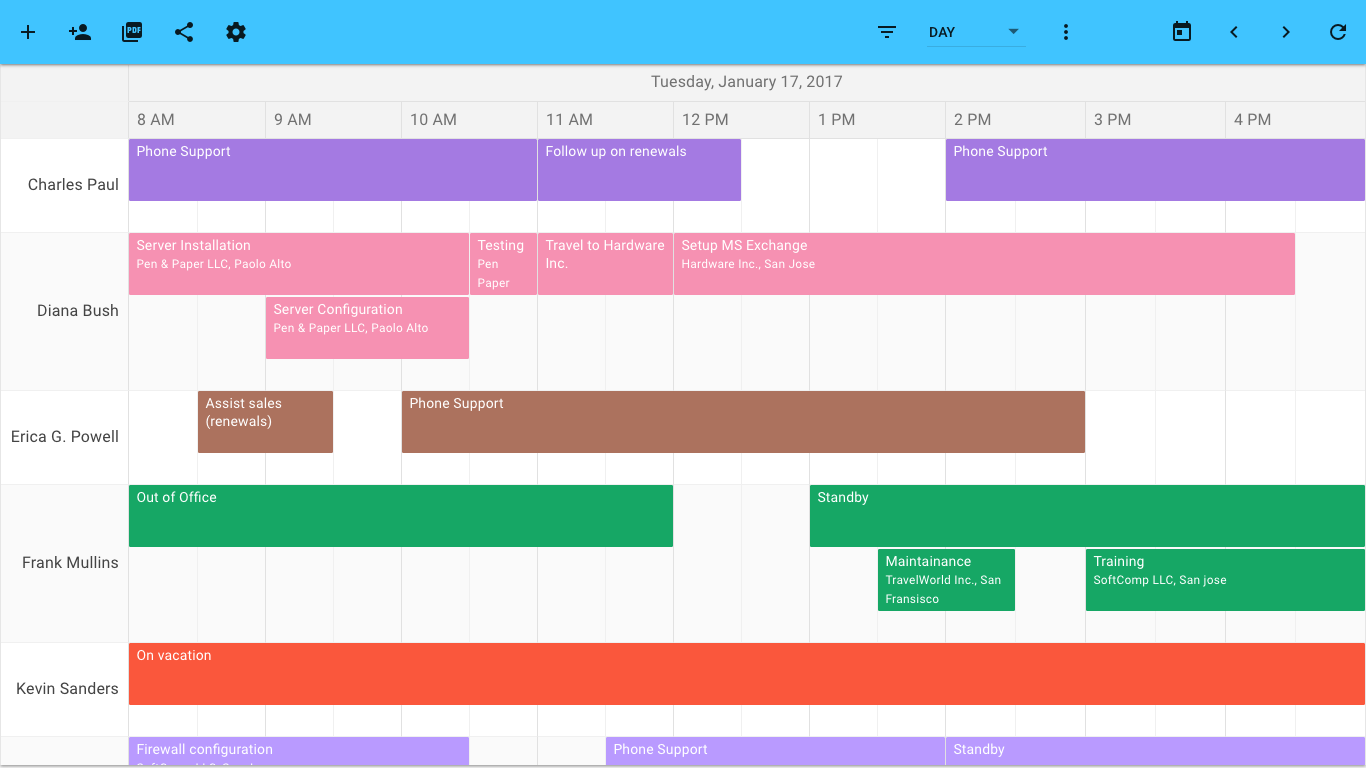Open Setup MS Exchange event
The width and height of the screenshot is (1366, 768).
click(x=984, y=264)
